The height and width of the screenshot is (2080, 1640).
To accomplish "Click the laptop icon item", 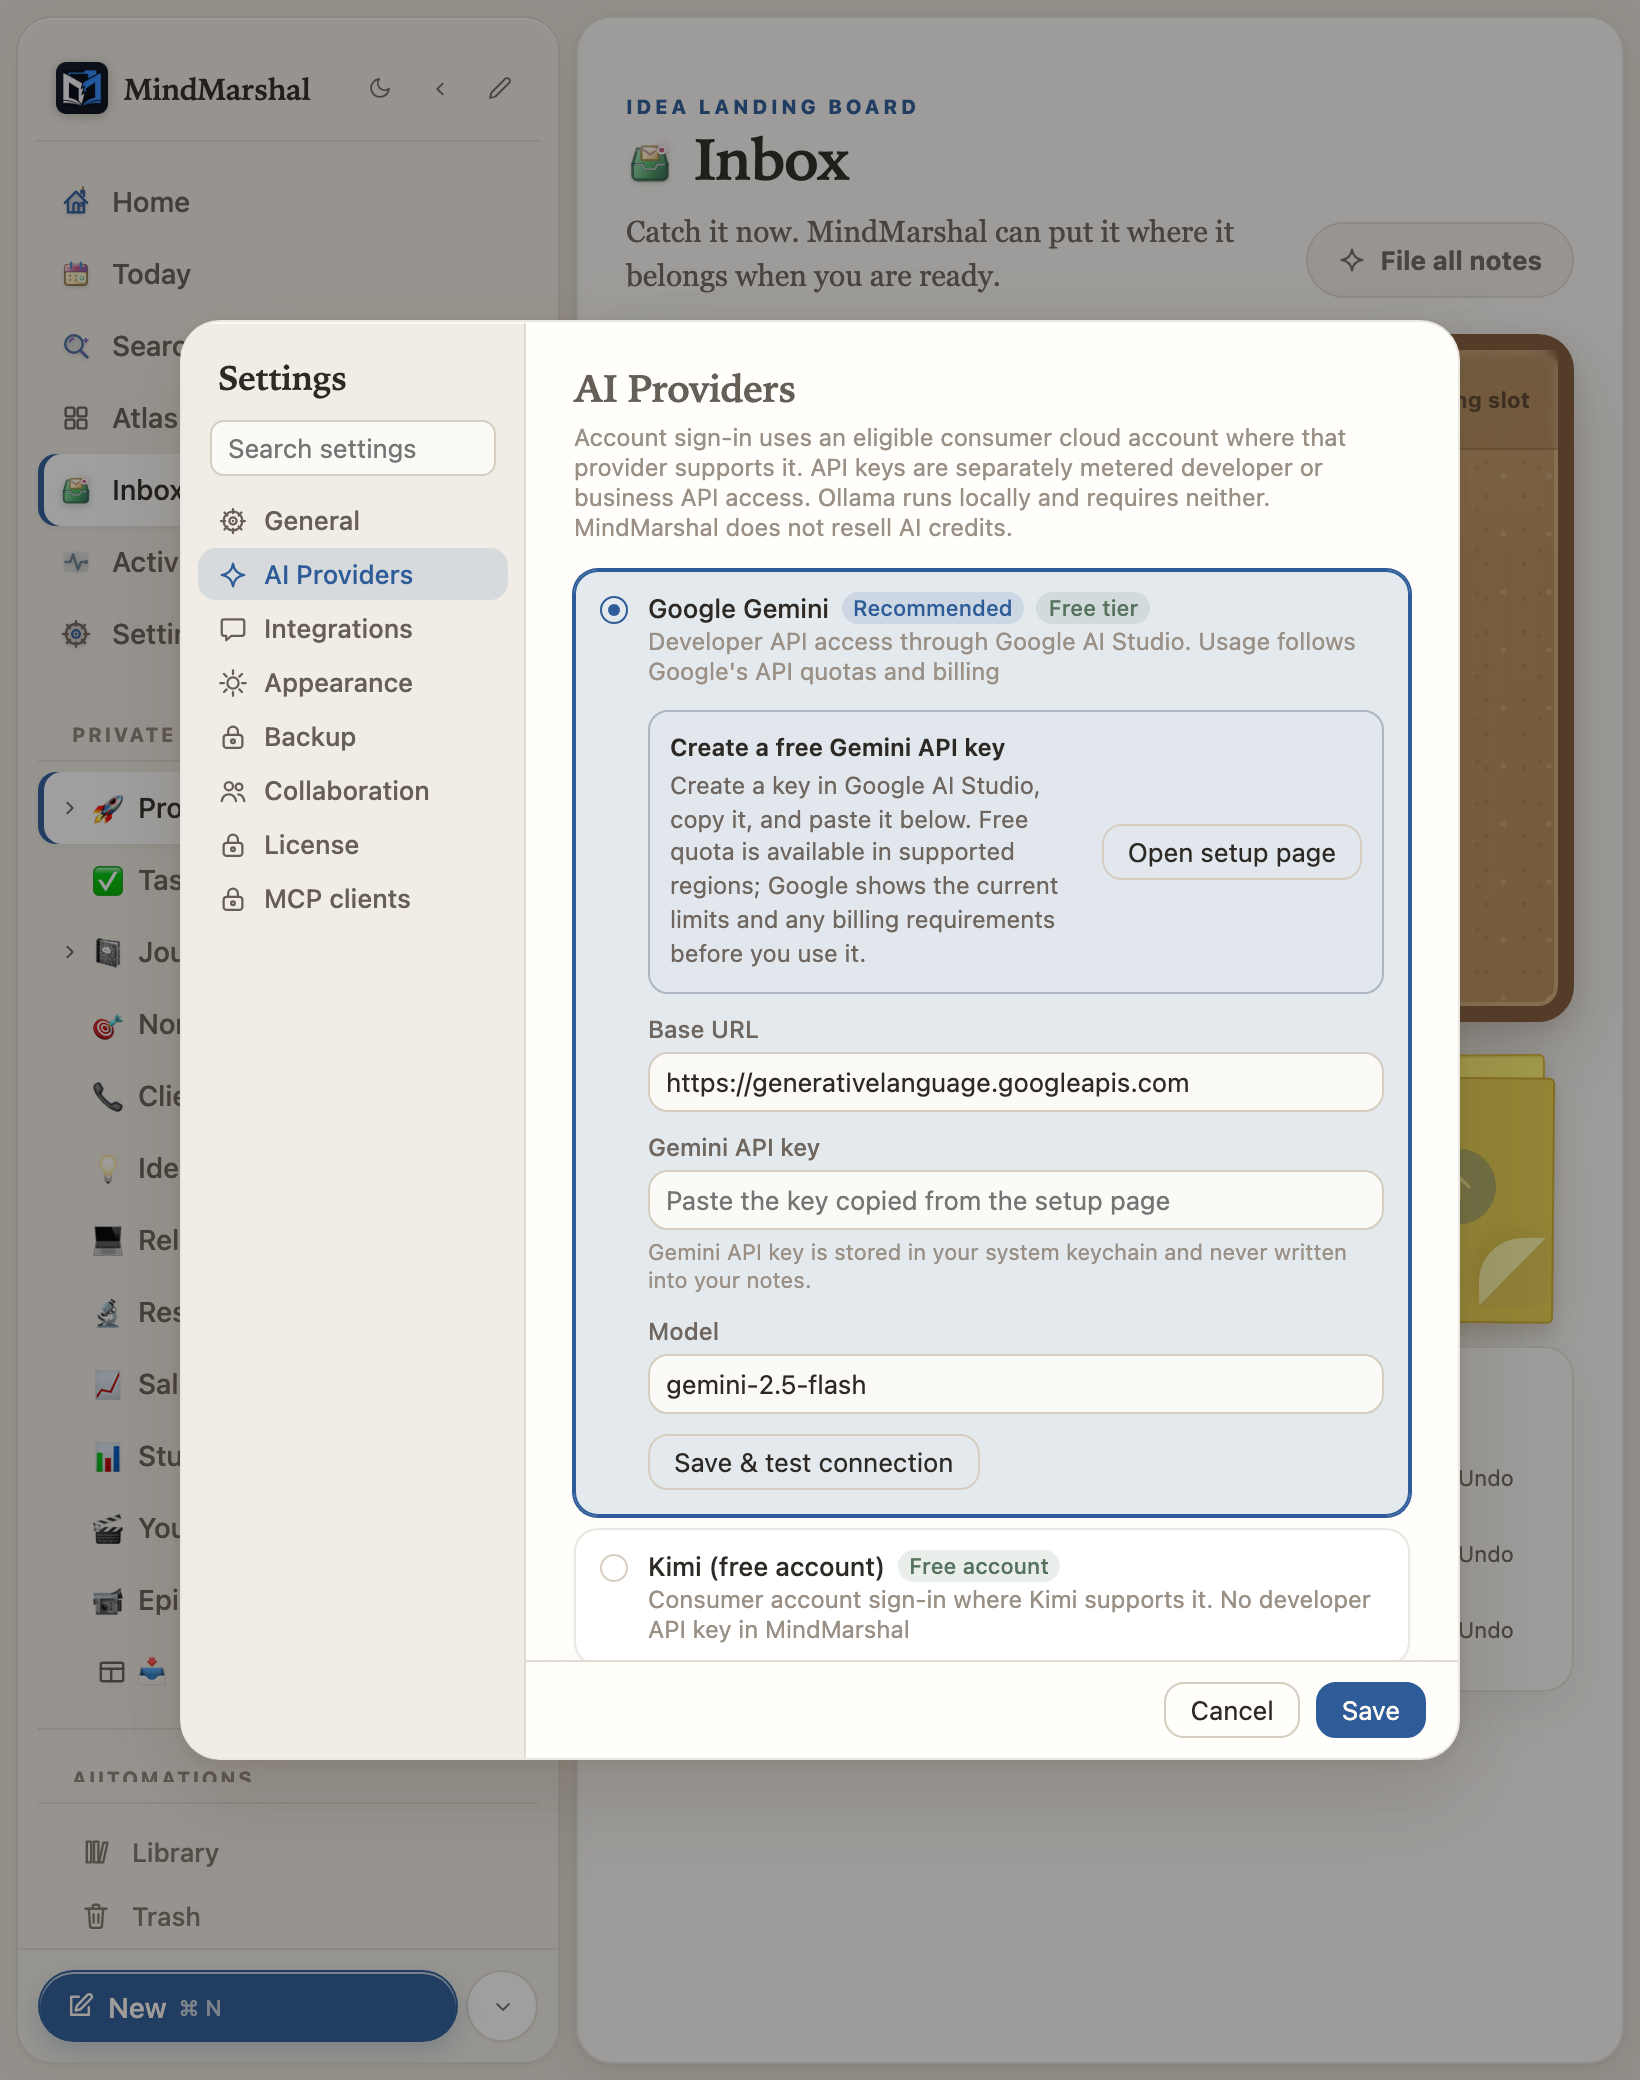I will [x=108, y=1240].
